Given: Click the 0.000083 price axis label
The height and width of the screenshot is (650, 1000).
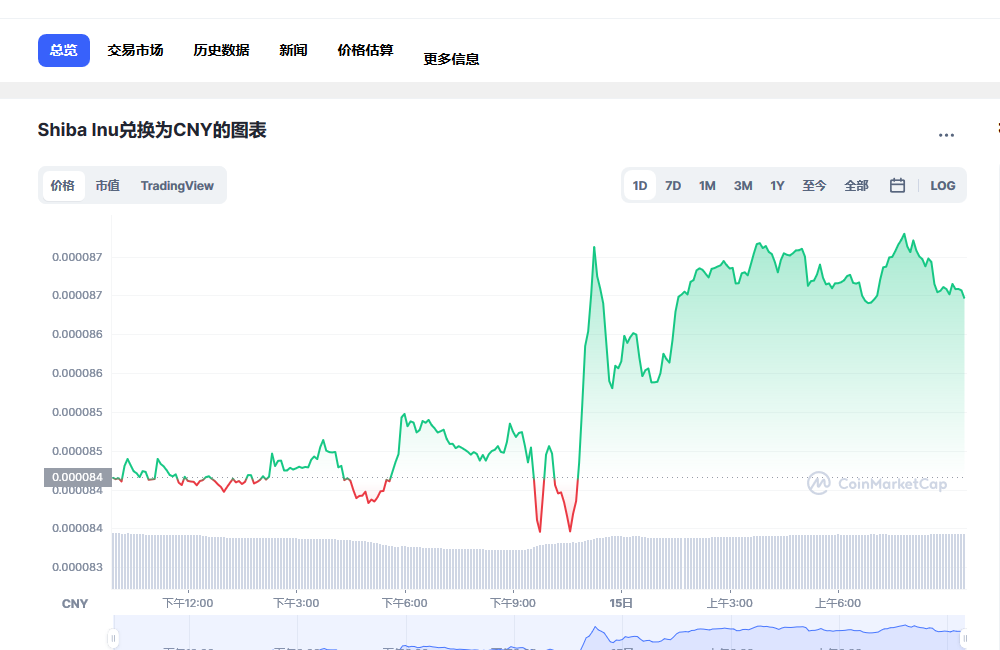Looking at the screenshot, I should (77, 567).
